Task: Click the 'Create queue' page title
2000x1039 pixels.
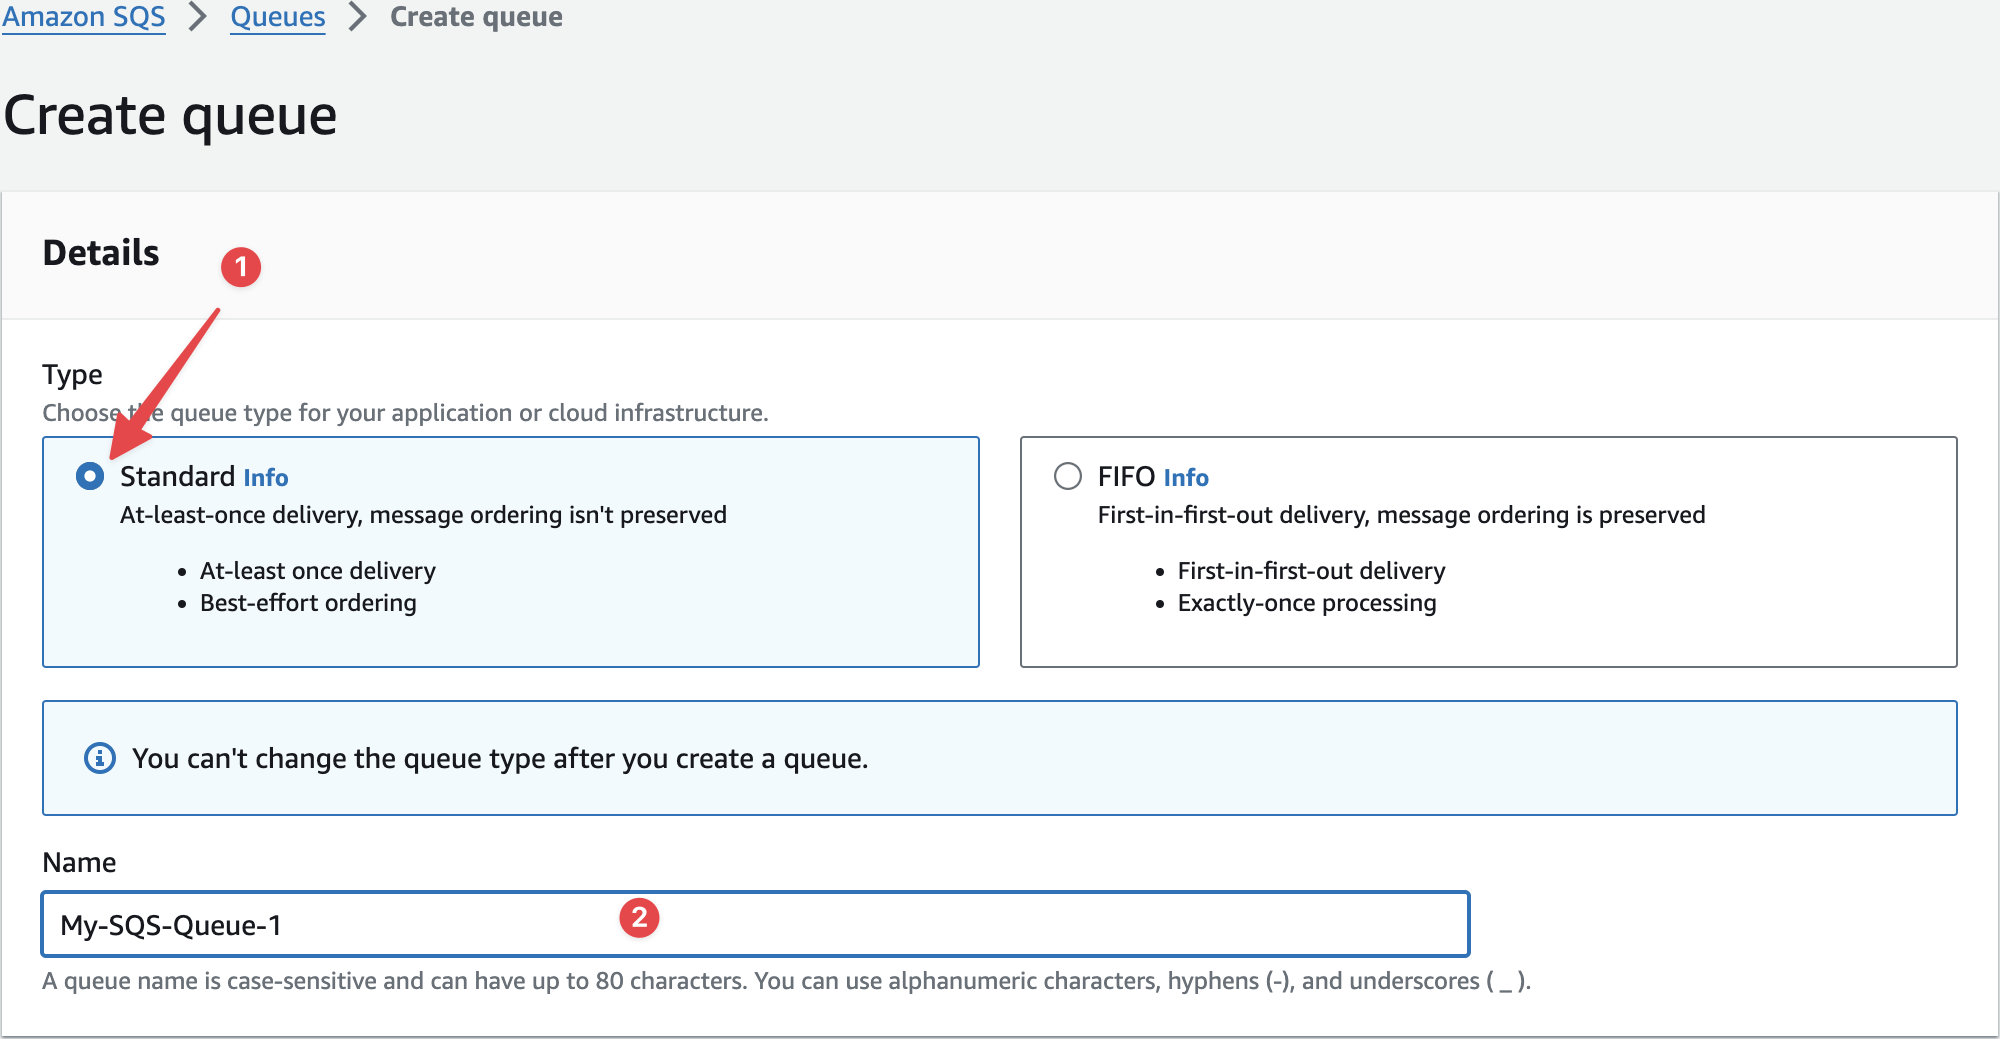Action: (171, 116)
